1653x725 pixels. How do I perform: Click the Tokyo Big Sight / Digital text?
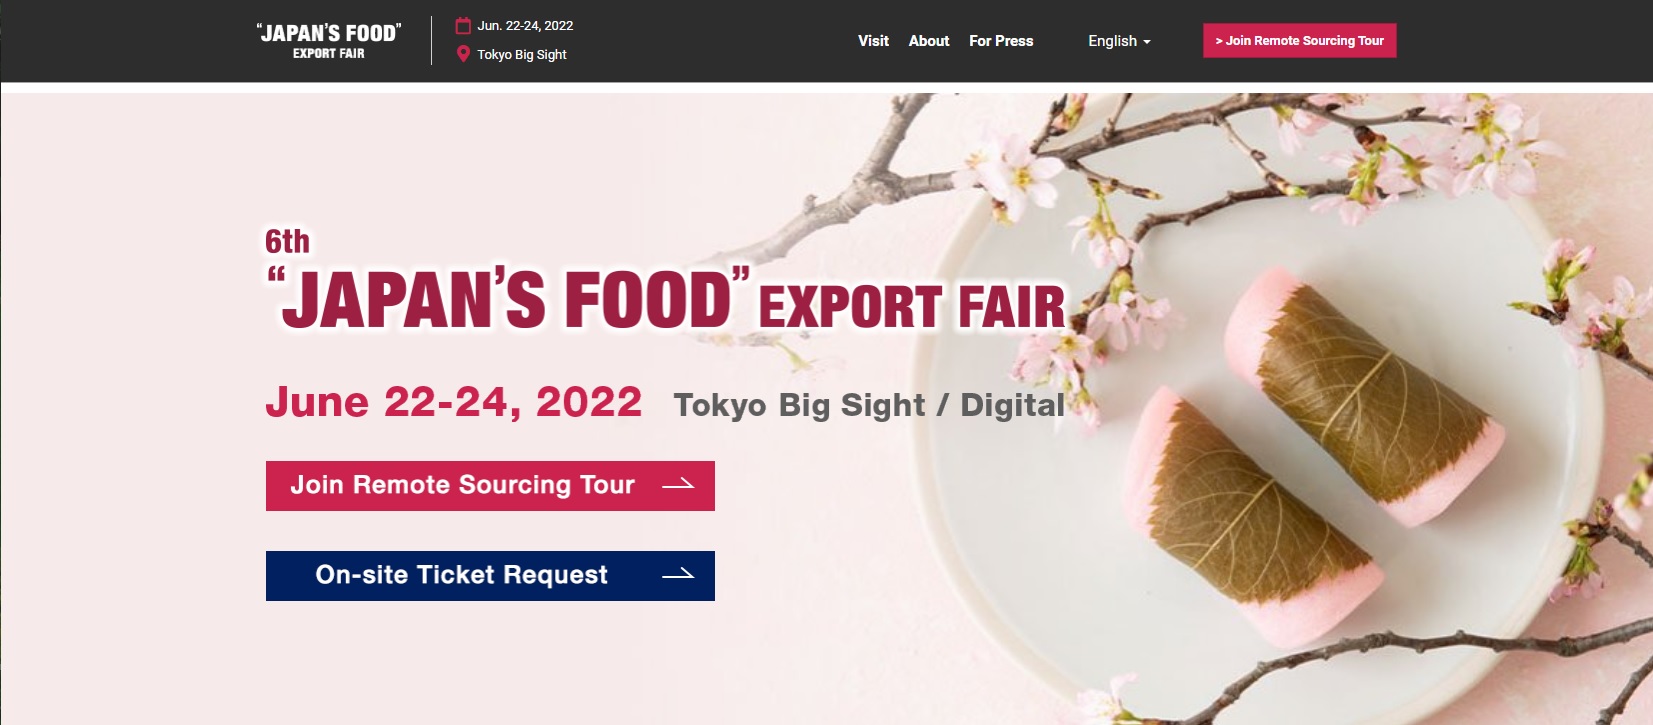(869, 405)
